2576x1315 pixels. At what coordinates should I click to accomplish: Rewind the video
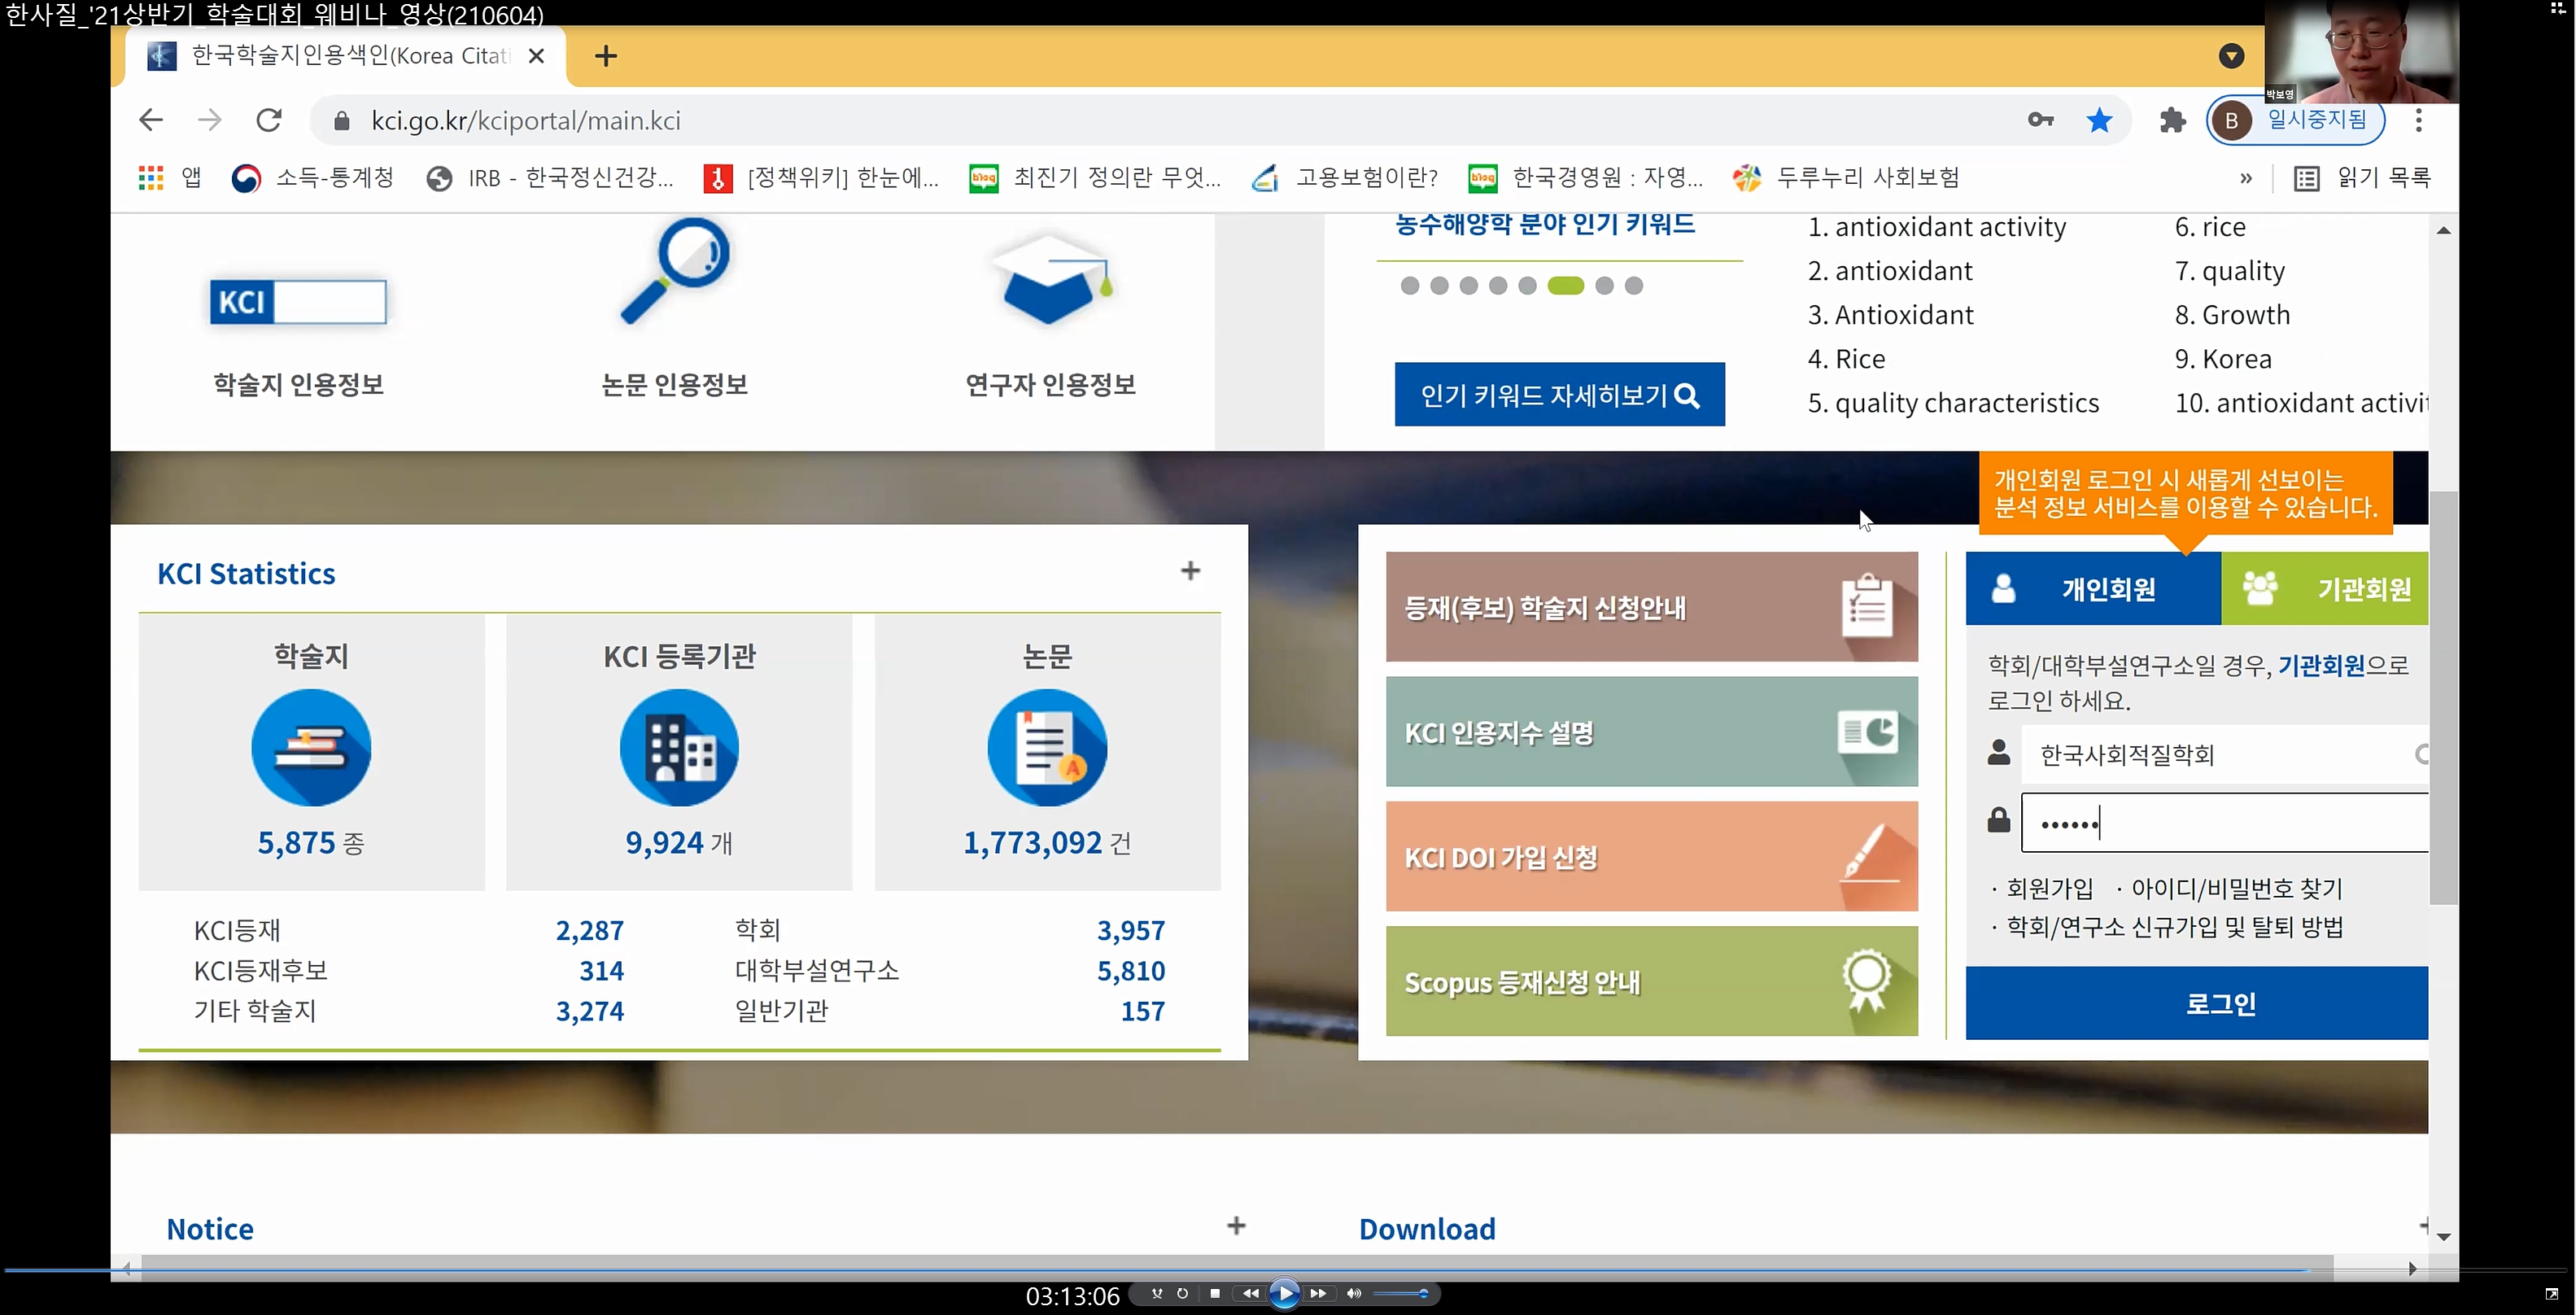coord(1250,1293)
